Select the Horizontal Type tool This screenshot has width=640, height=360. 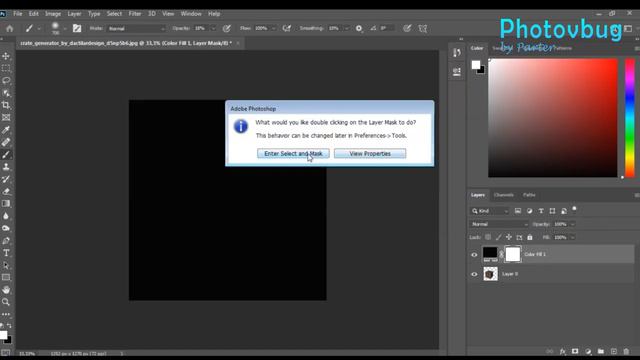pos(6,253)
